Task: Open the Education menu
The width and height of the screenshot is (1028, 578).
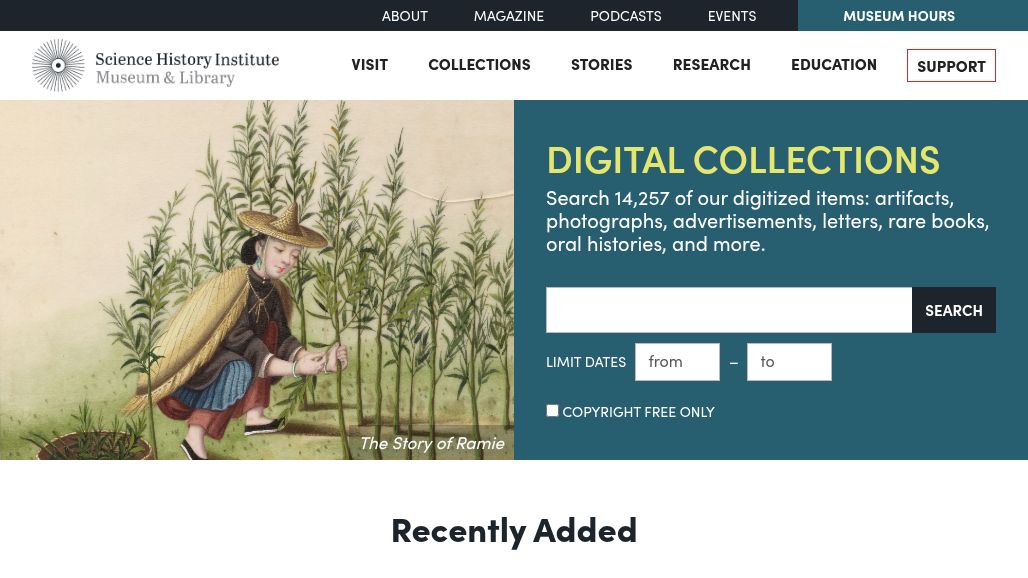Action: point(833,64)
